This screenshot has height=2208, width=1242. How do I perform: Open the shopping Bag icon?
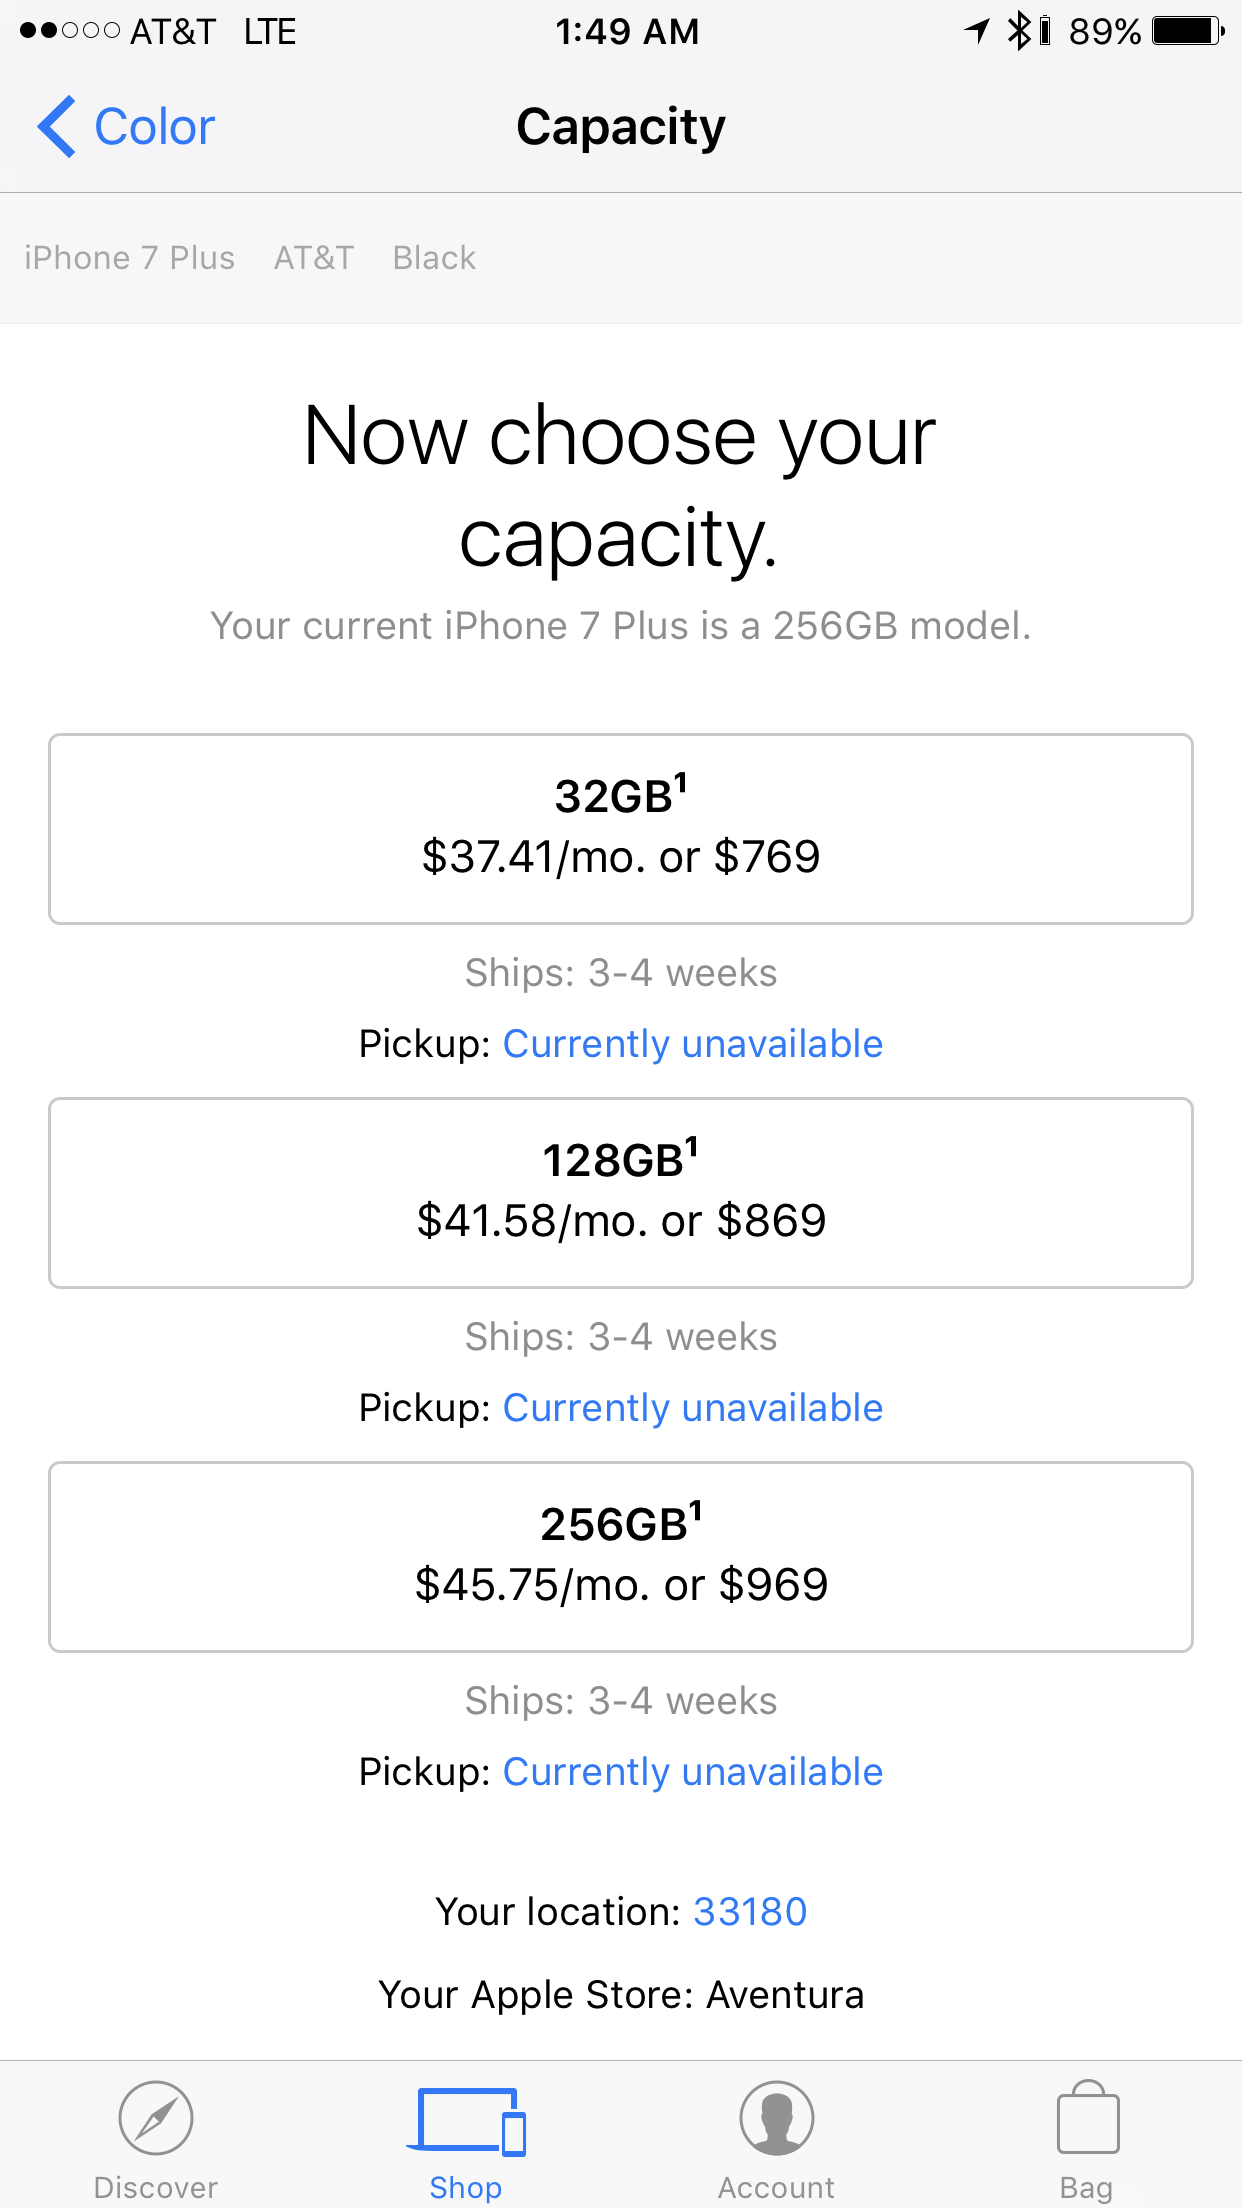(1087, 2116)
